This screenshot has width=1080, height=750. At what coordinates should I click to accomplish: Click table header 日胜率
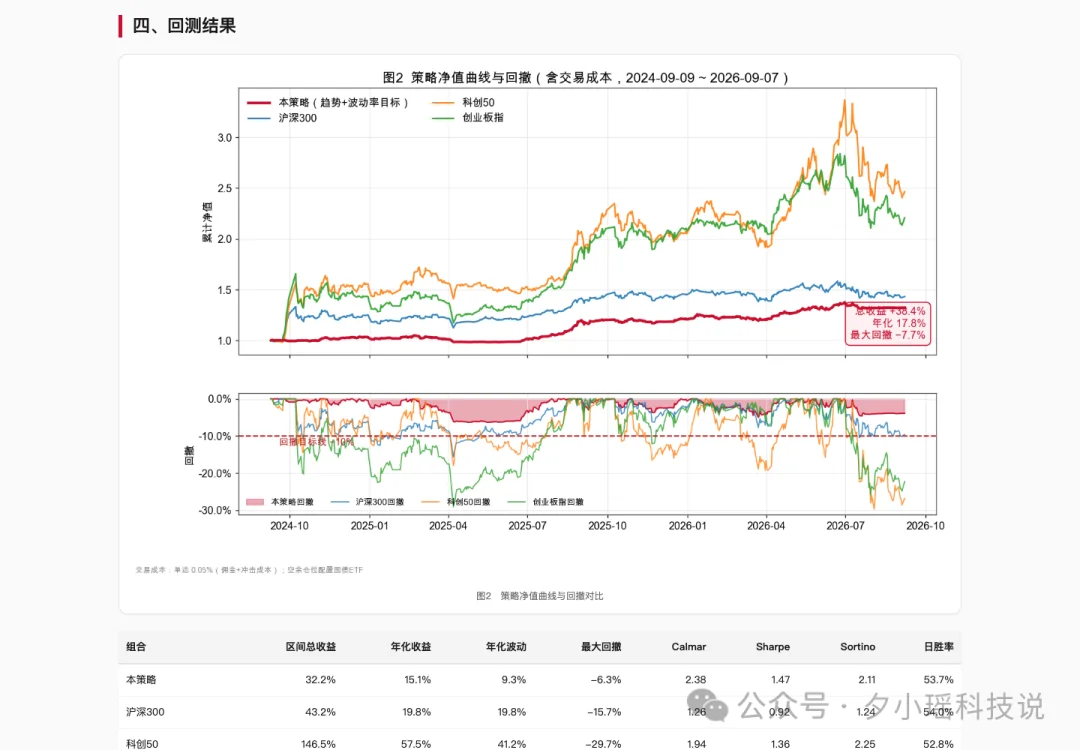click(x=939, y=647)
